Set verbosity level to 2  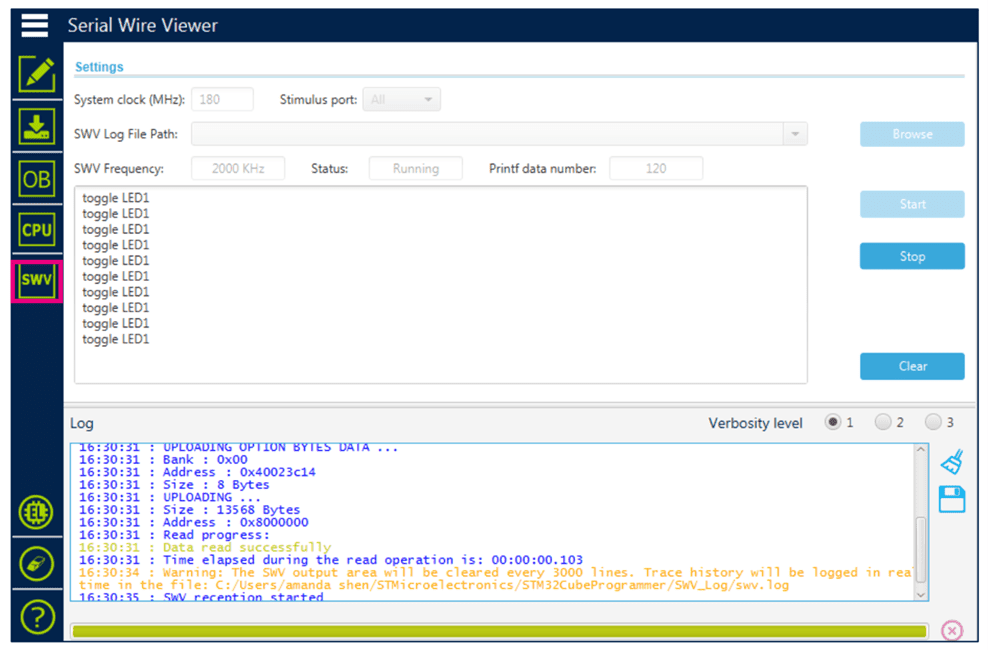coord(883,422)
